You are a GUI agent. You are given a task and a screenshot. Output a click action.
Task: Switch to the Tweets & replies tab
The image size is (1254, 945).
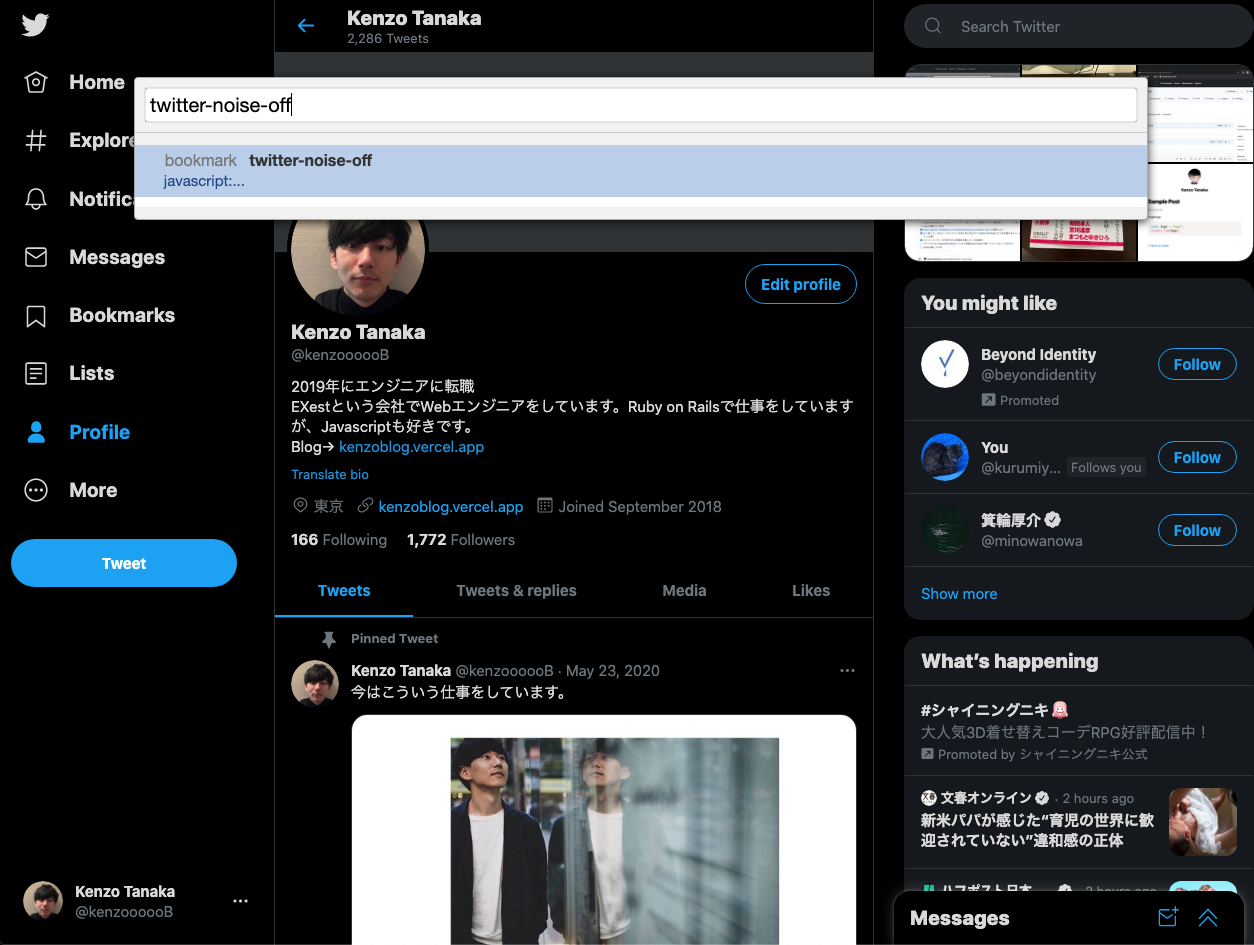coord(516,591)
